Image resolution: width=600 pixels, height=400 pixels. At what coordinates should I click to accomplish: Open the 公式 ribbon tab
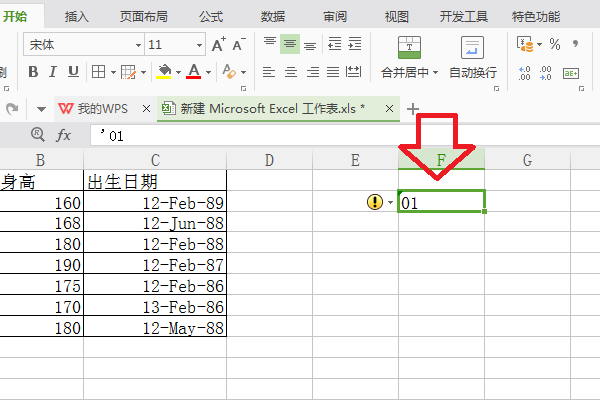click(211, 16)
